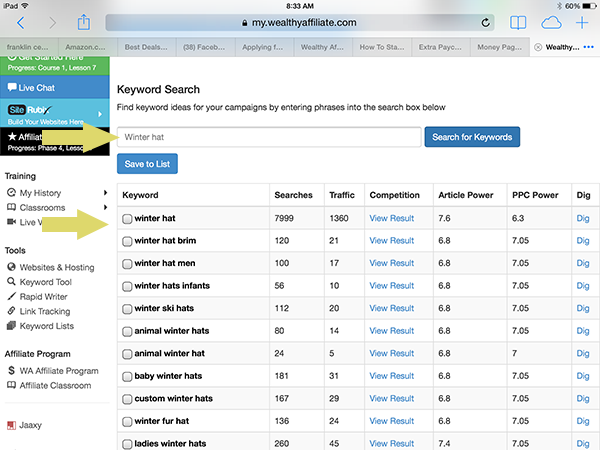Switch to the Money Pag... tab
Viewport: 600px width, 450px height.
500,47
